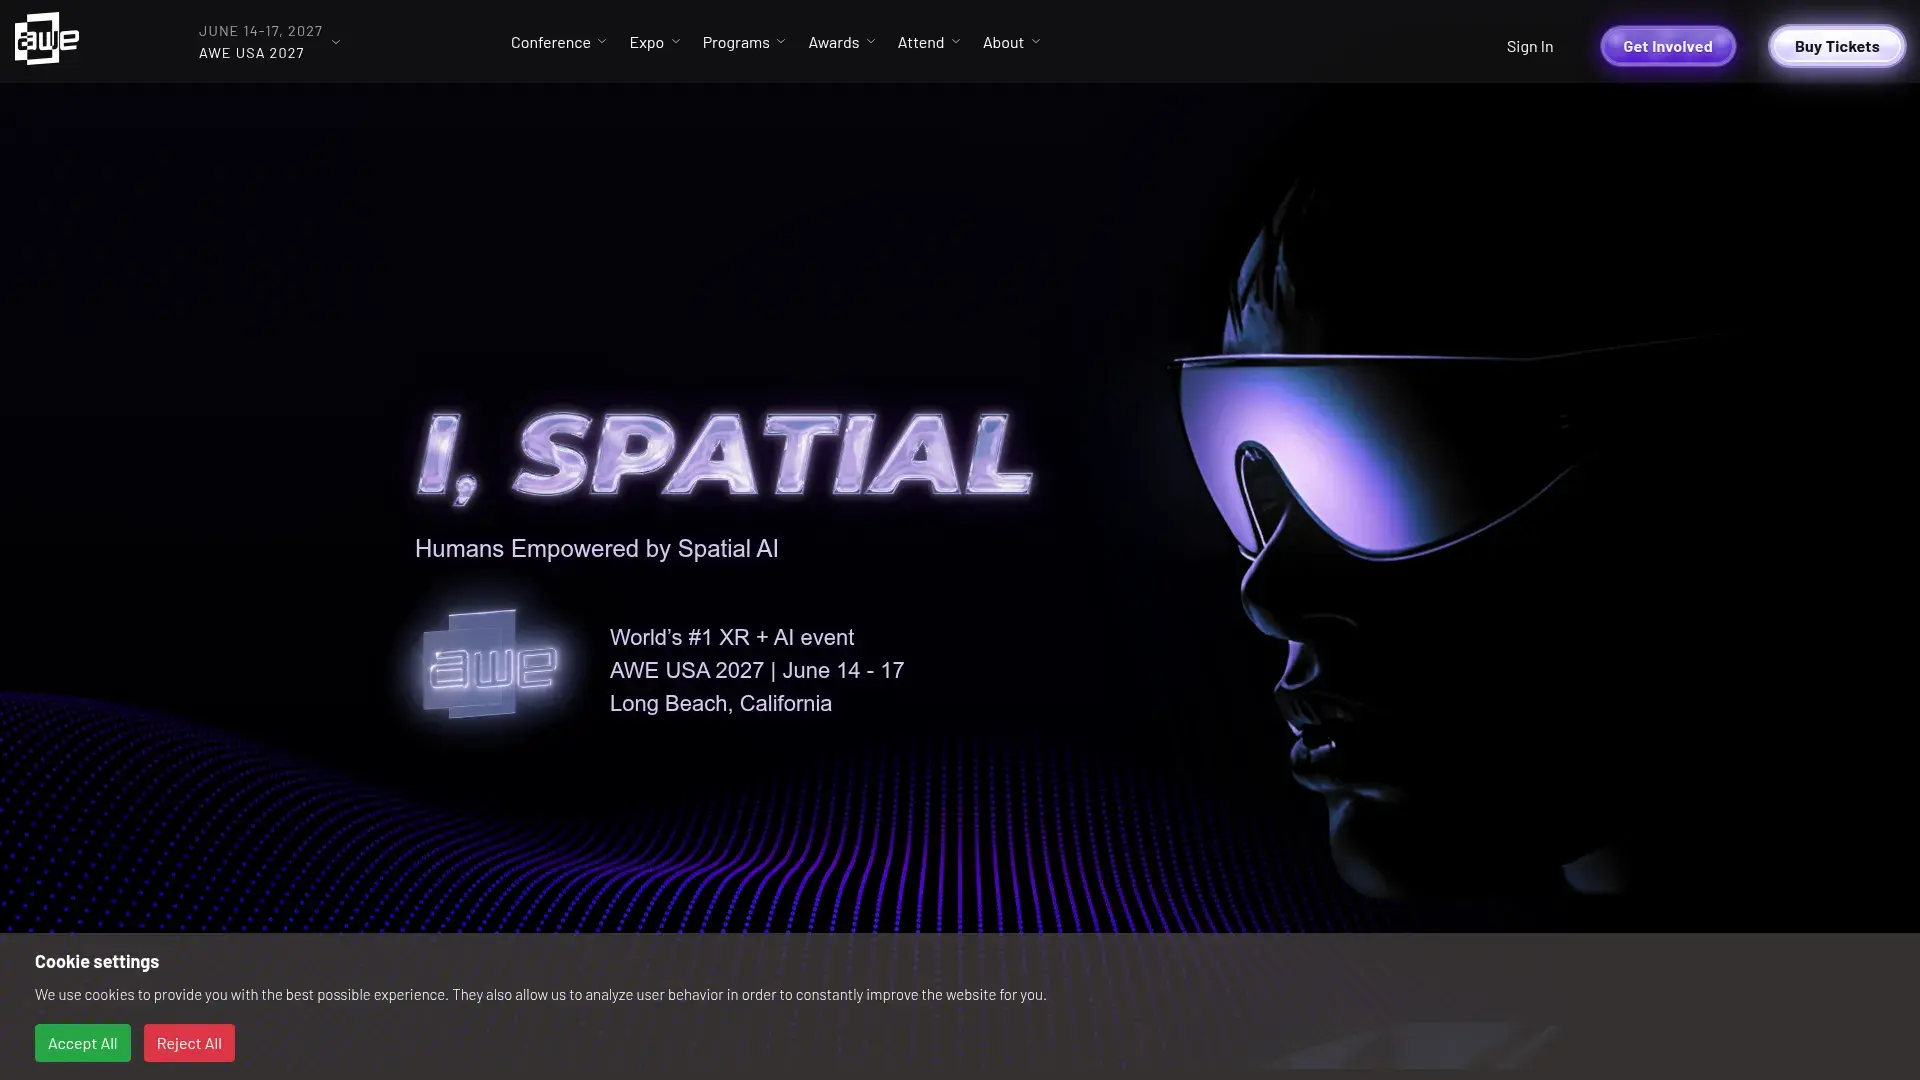Reject all cookies
The height and width of the screenshot is (1080, 1920).
pyautogui.click(x=189, y=1043)
